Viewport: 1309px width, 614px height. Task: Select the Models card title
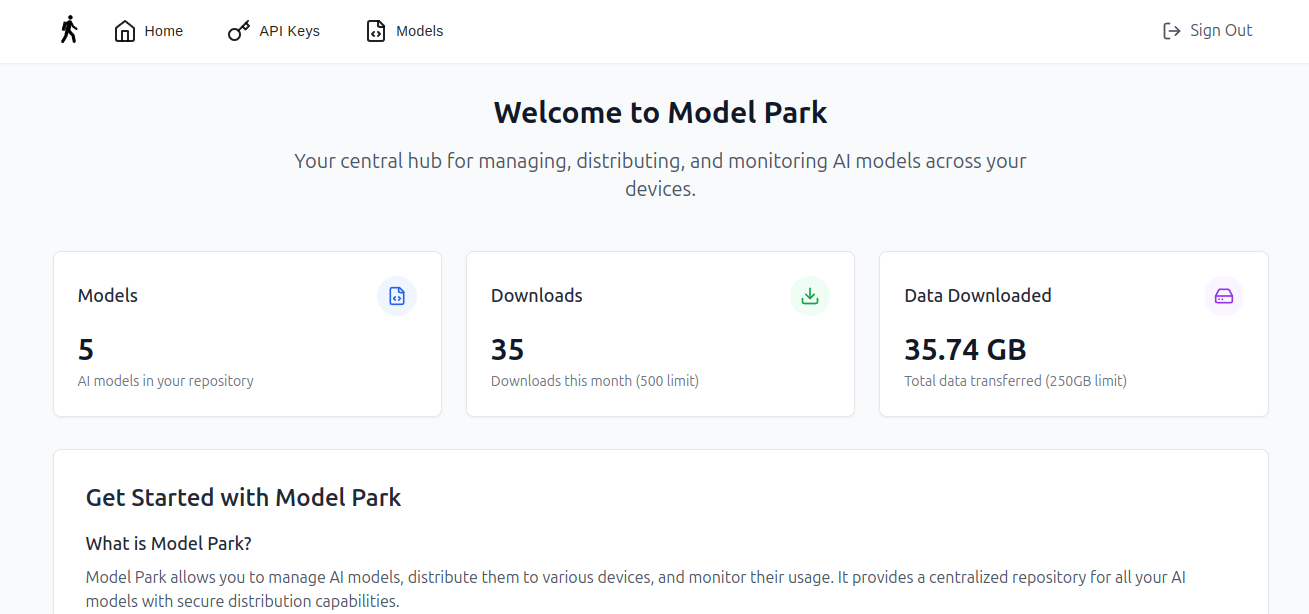[108, 296]
